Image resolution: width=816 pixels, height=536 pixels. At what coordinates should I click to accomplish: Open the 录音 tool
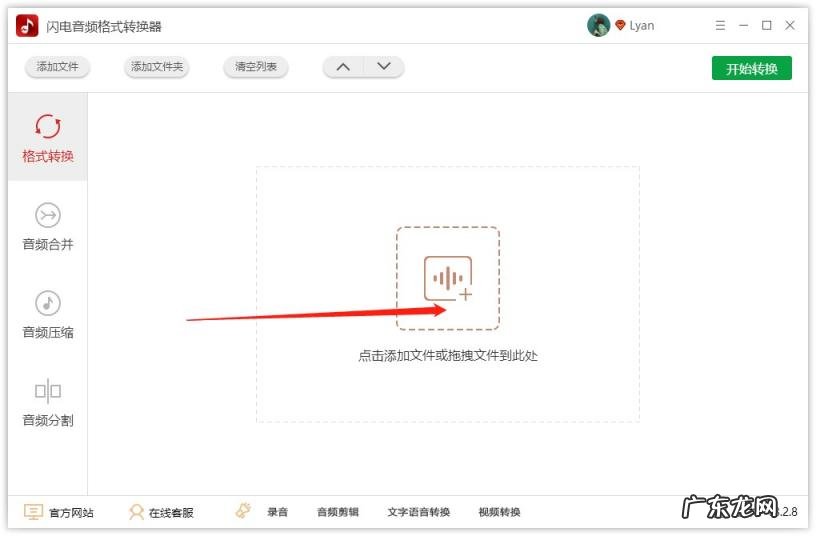[x=277, y=512]
